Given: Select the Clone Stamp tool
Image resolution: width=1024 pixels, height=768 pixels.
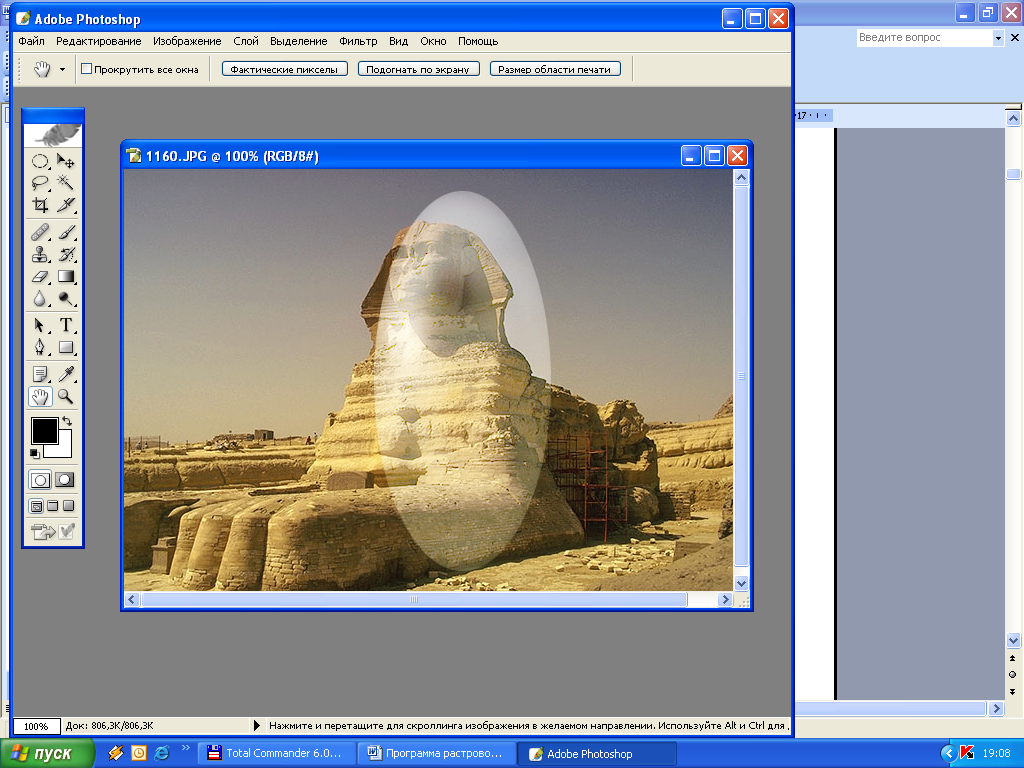Looking at the screenshot, I should 40,254.
